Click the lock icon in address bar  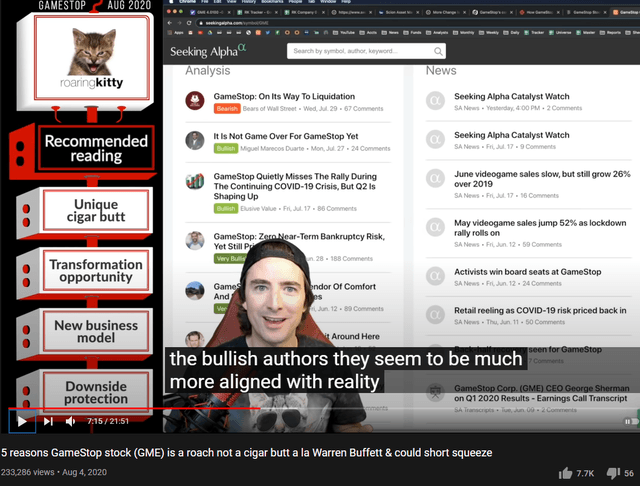(x=201, y=23)
